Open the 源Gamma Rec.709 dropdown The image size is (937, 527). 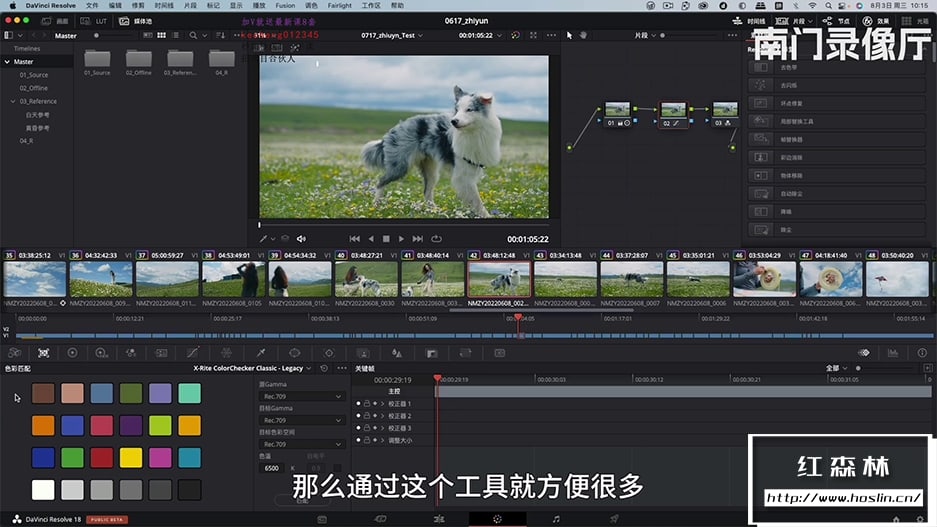(301, 396)
